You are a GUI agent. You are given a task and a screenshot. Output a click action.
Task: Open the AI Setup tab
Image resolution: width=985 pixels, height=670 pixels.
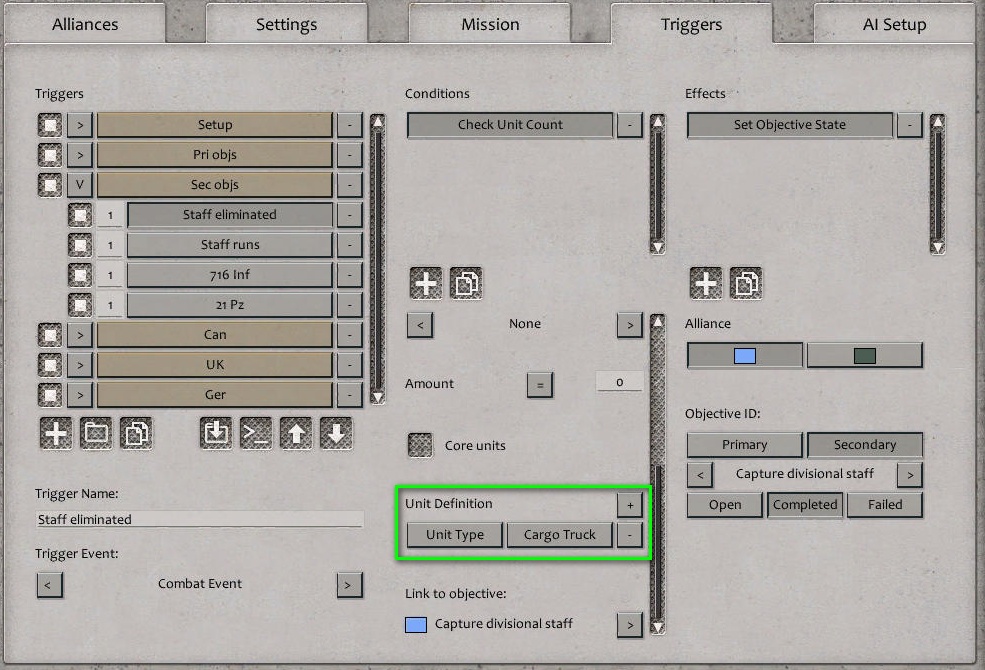895,24
